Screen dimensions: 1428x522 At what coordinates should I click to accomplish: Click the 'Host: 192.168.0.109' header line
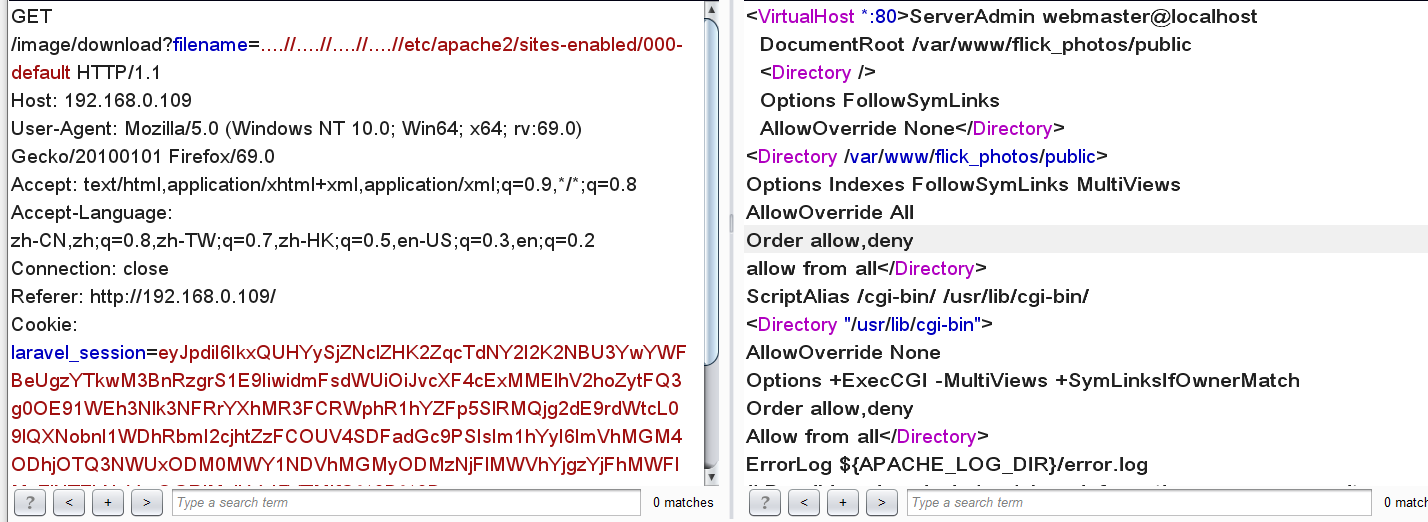coord(101,100)
